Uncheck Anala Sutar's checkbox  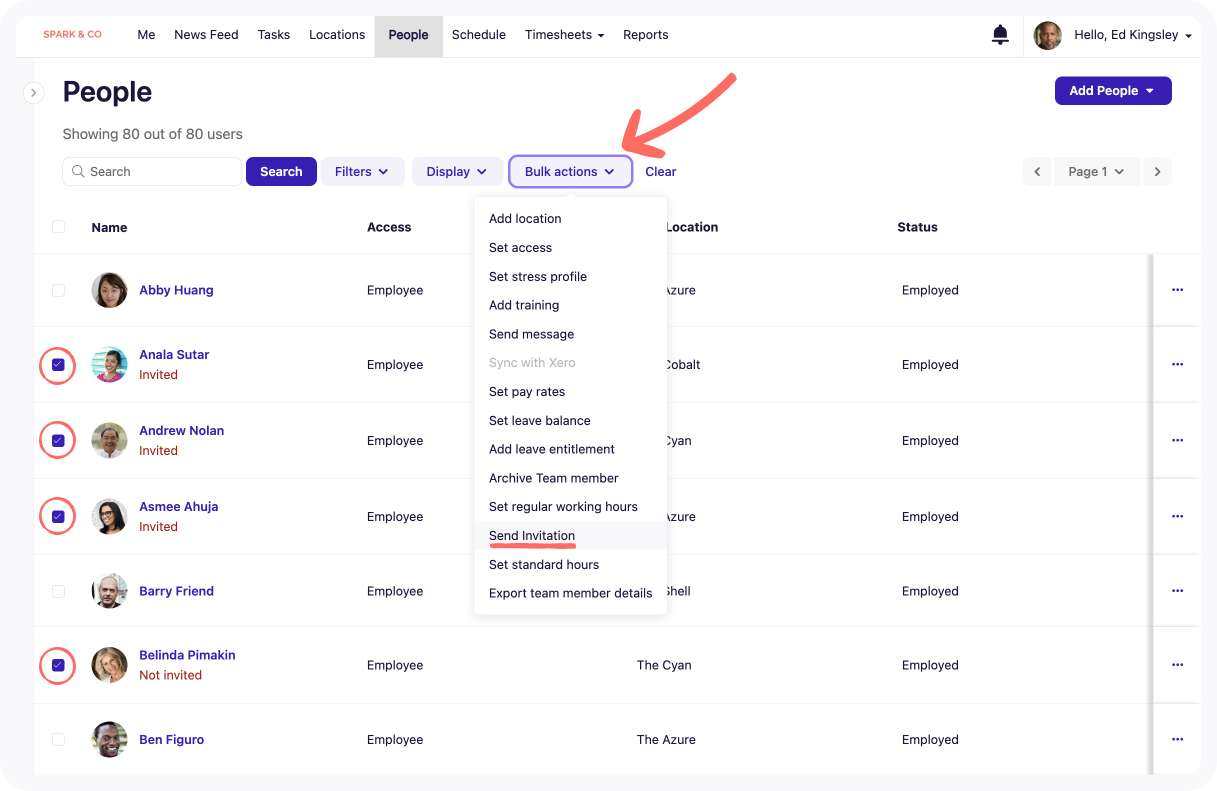tap(58, 365)
